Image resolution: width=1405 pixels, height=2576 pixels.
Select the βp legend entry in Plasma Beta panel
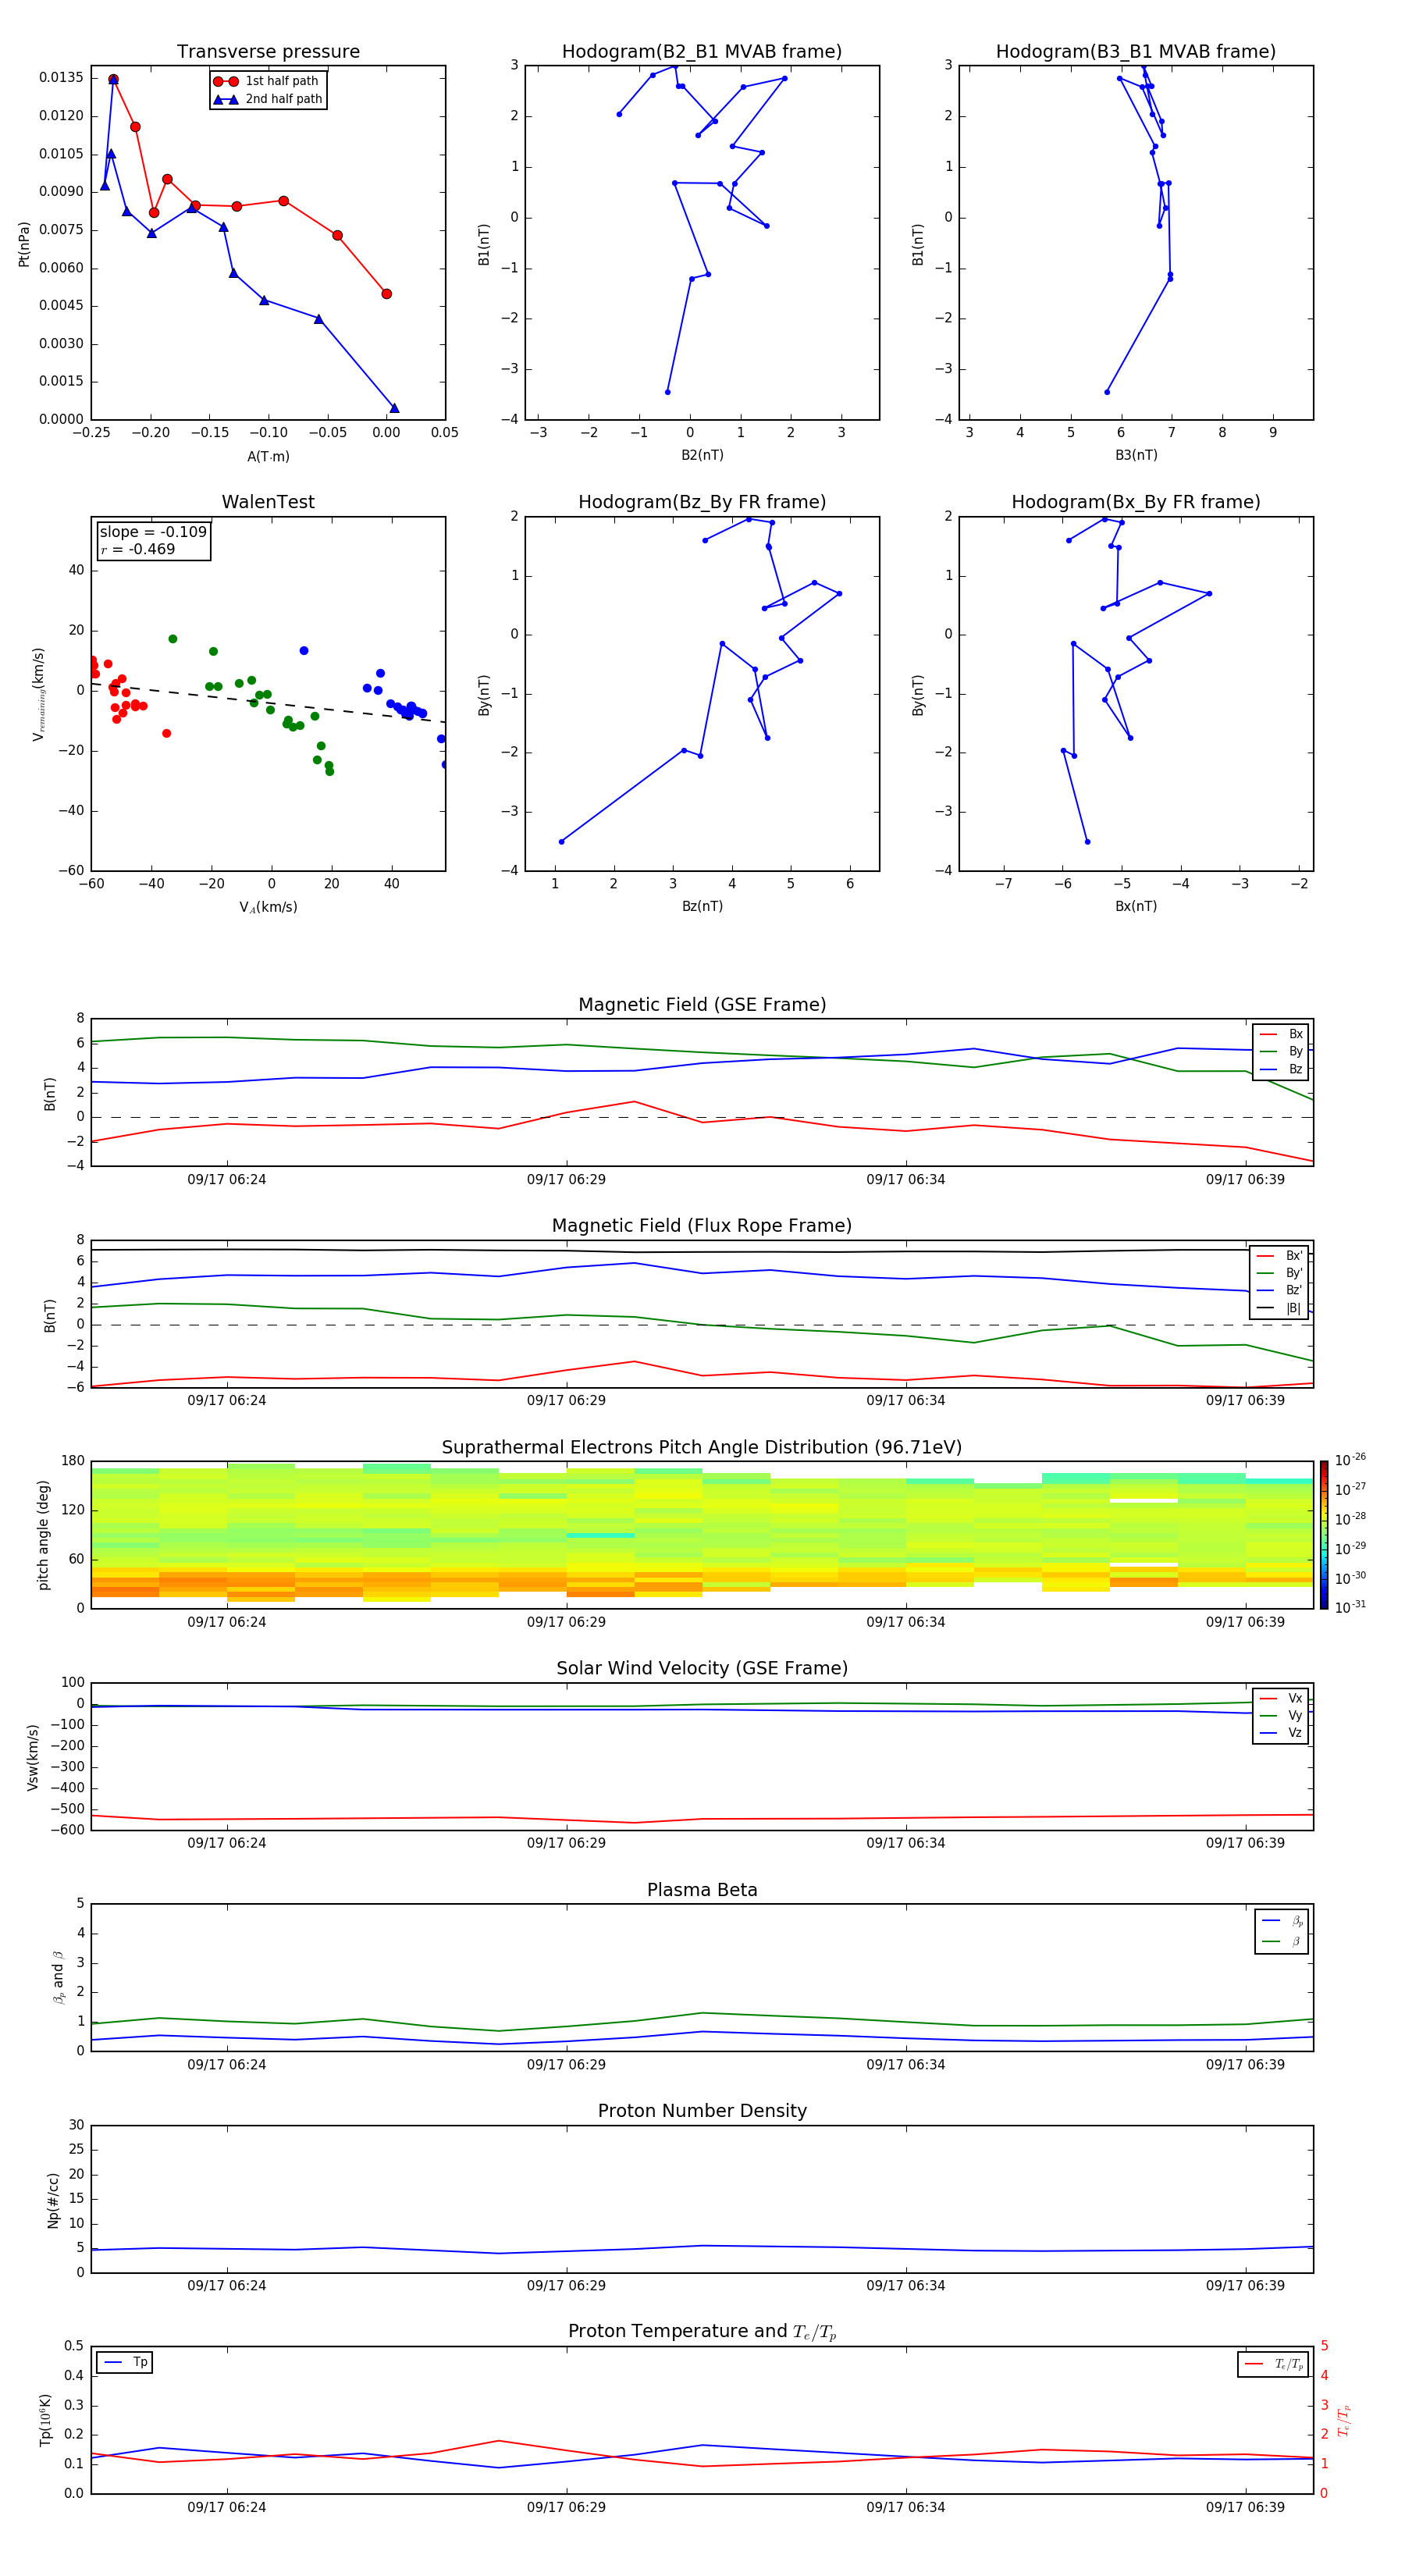tap(1282, 1920)
